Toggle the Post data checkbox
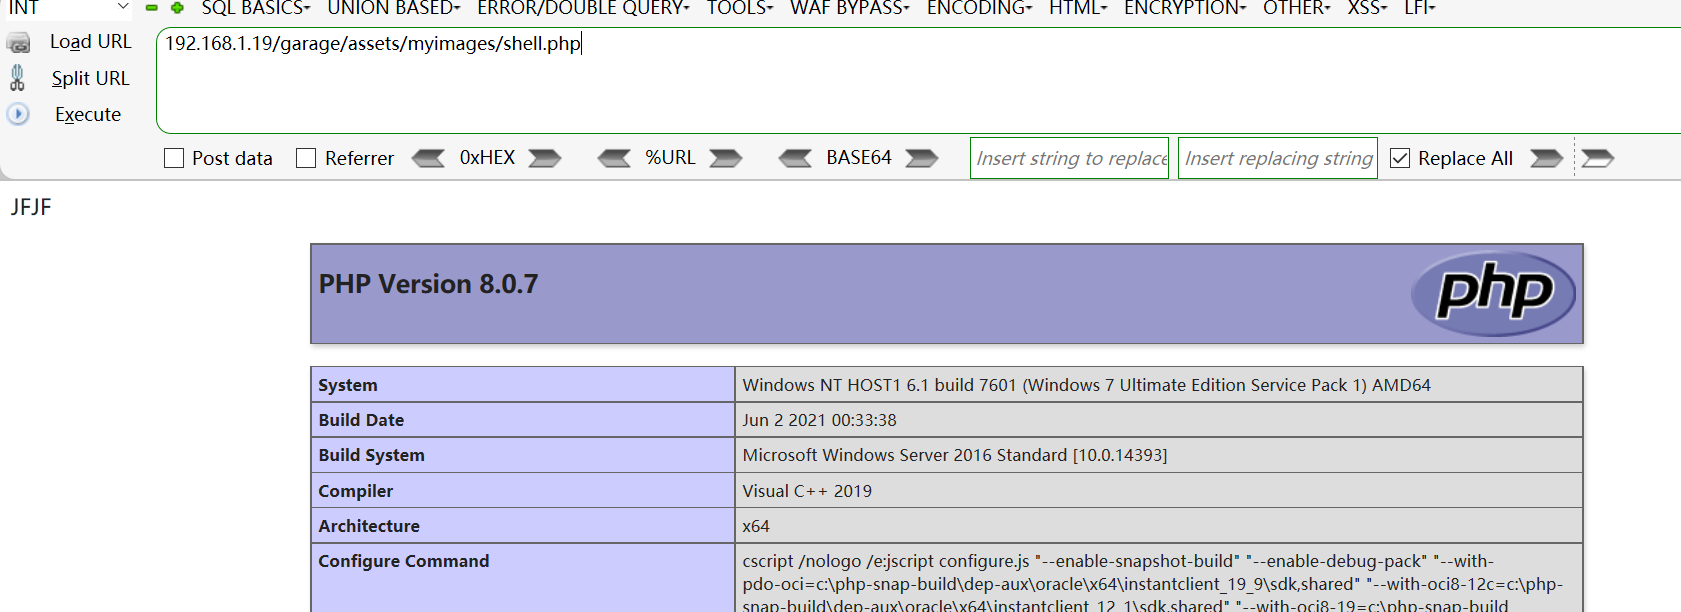 click(174, 158)
